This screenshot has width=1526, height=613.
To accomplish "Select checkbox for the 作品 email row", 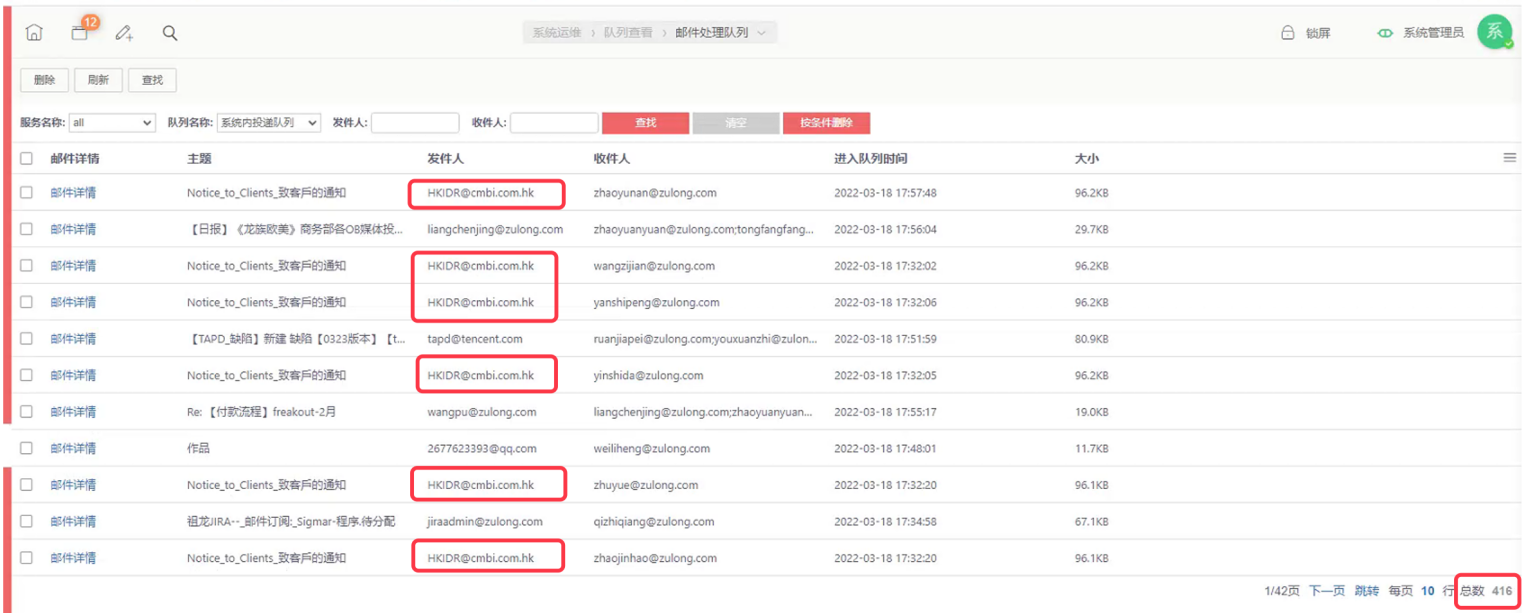I will click(x=27, y=448).
